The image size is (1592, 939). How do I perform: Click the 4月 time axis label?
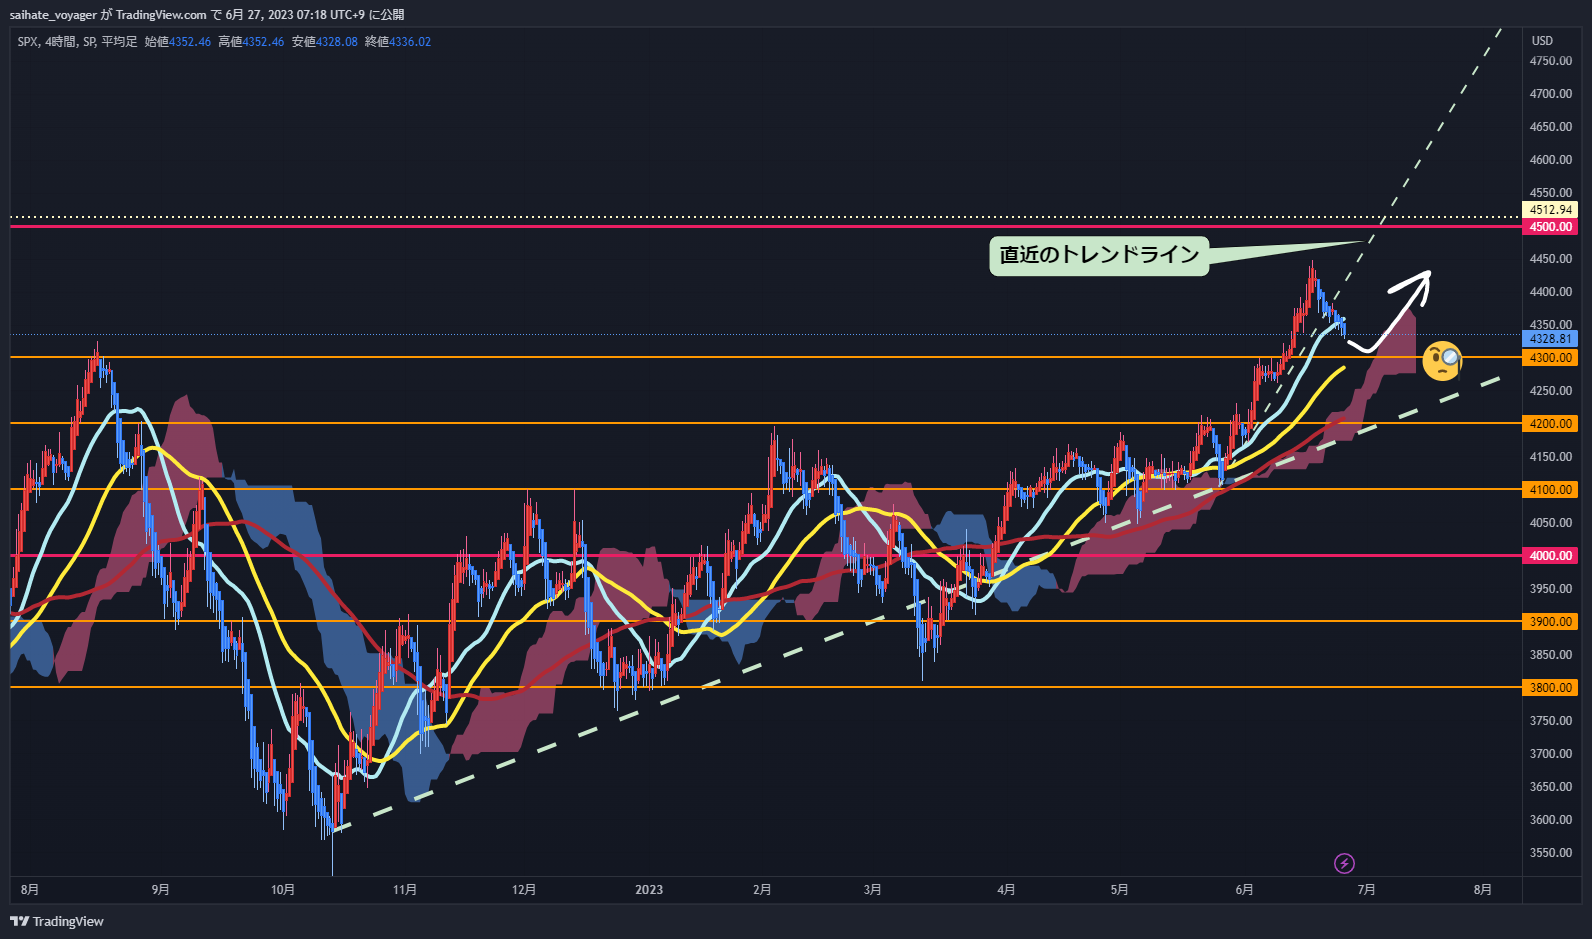coord(1006,890)
